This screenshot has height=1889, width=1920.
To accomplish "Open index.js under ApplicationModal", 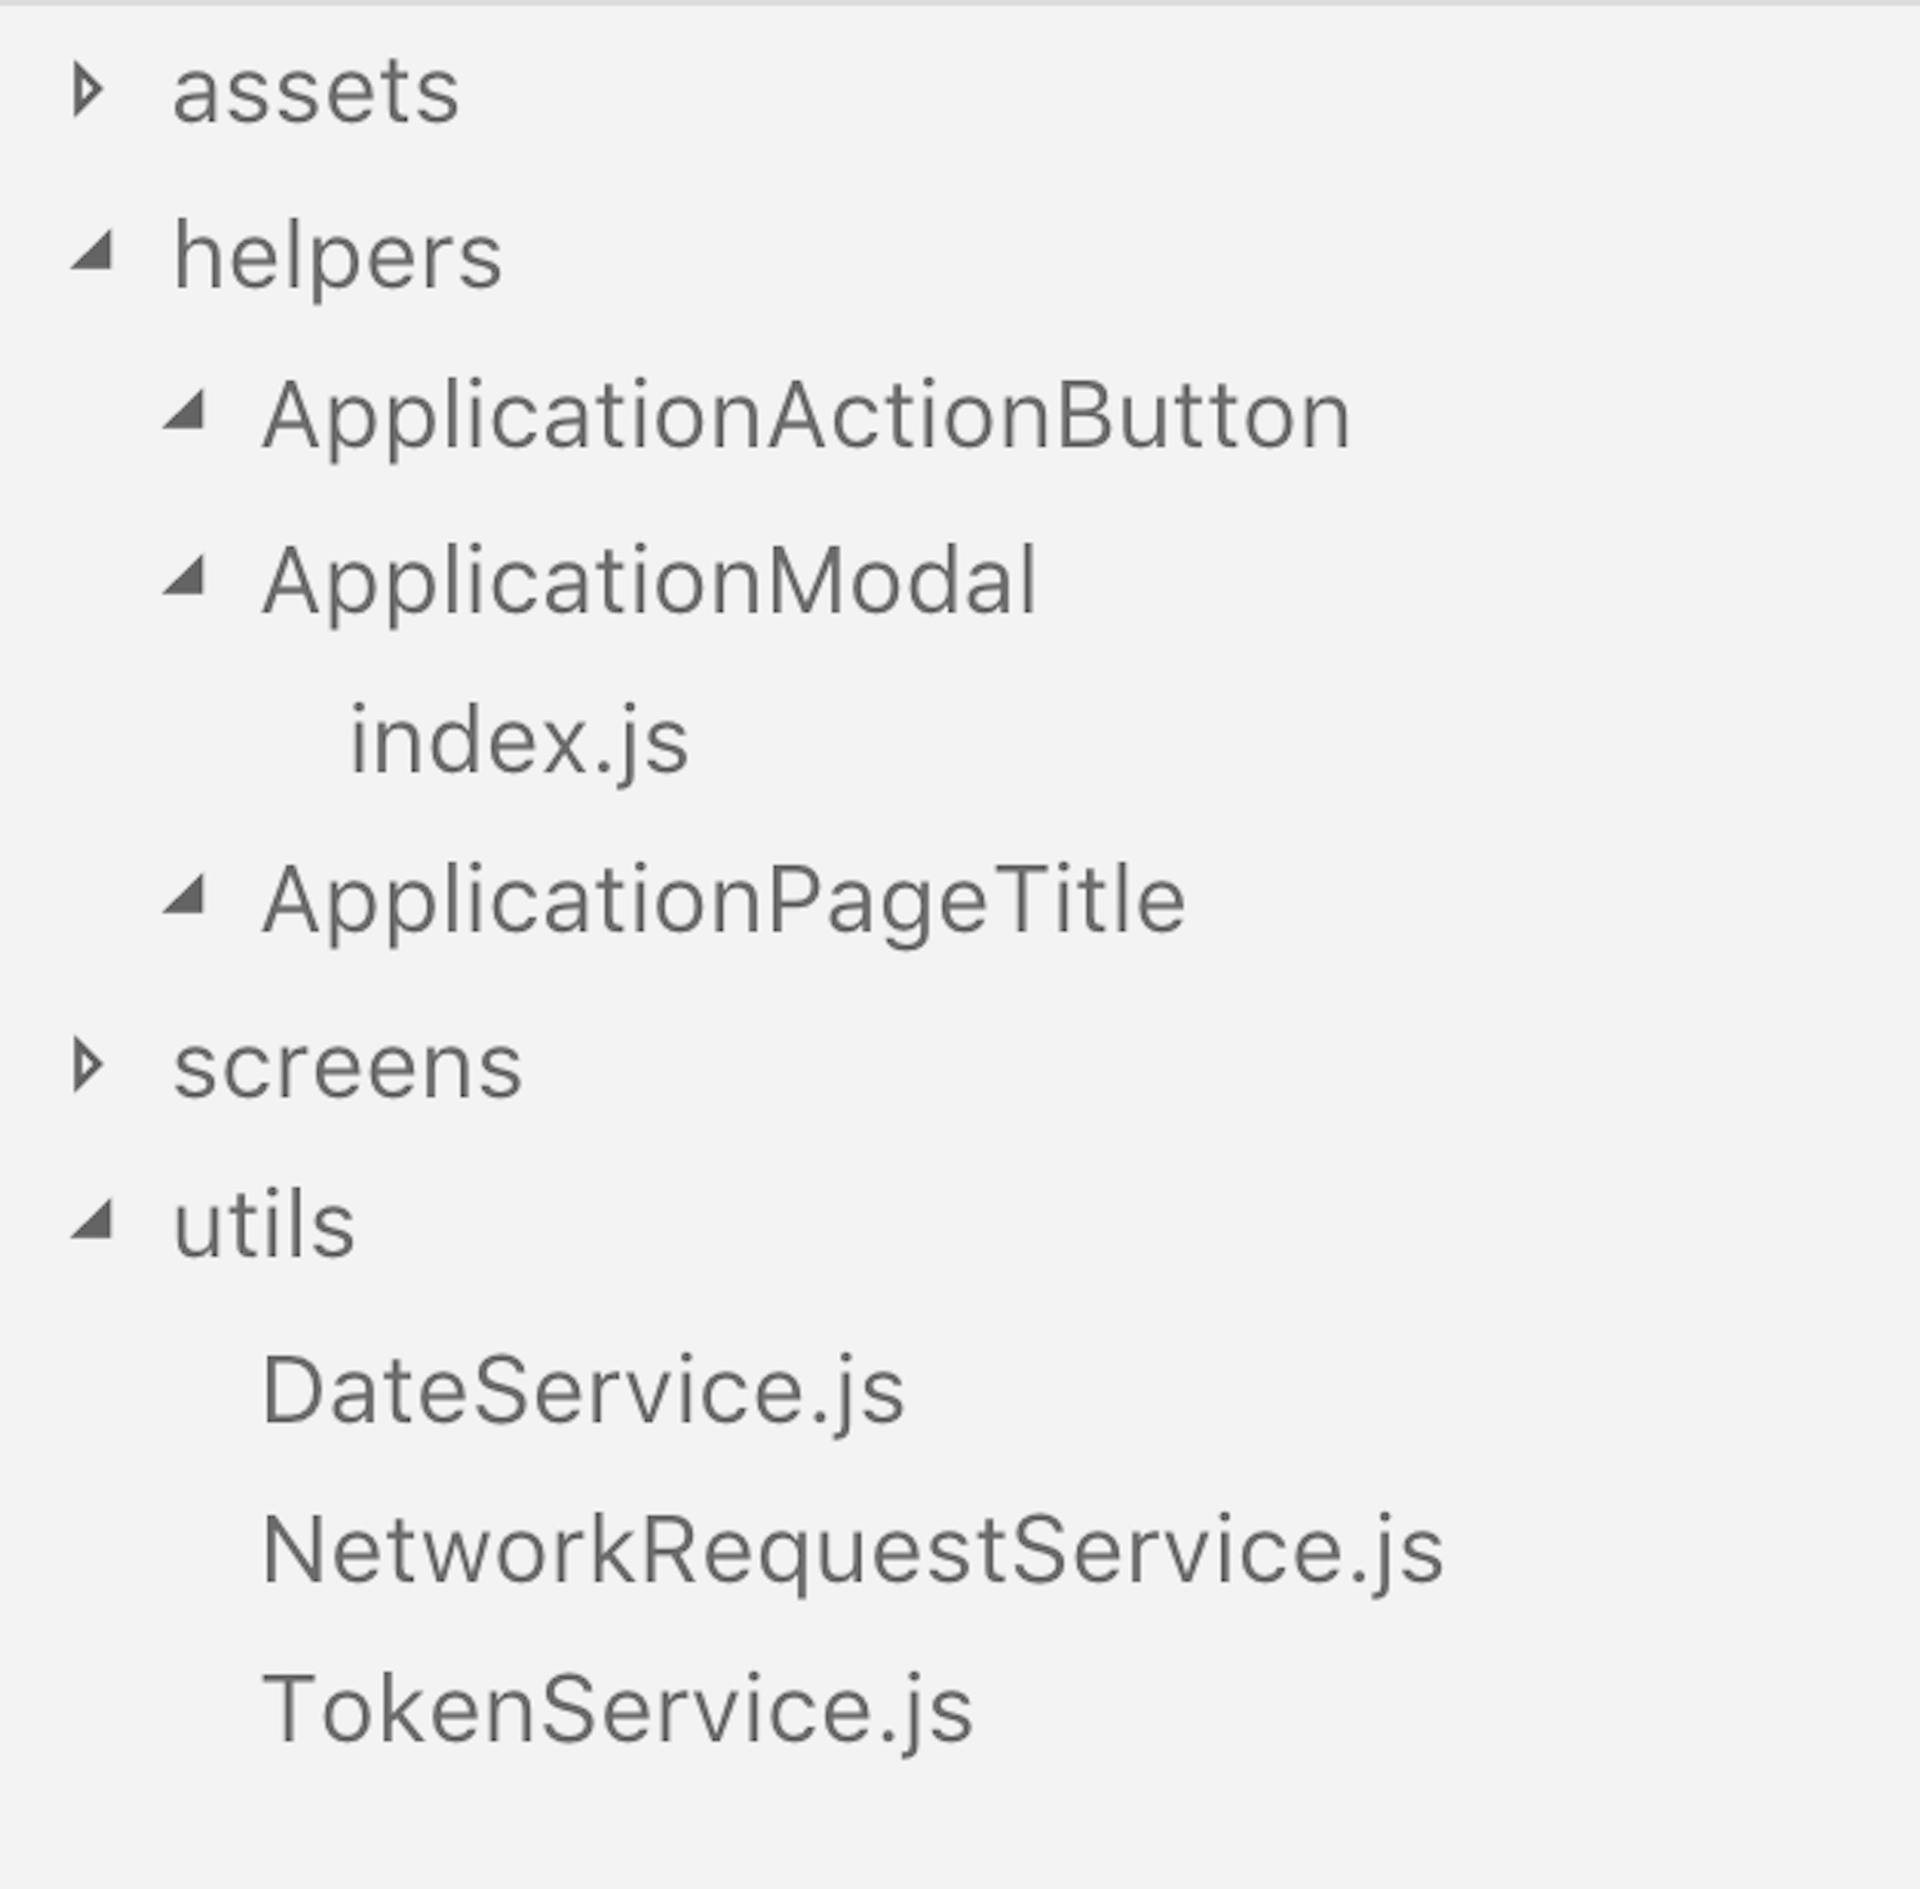I will click(519, 741).
